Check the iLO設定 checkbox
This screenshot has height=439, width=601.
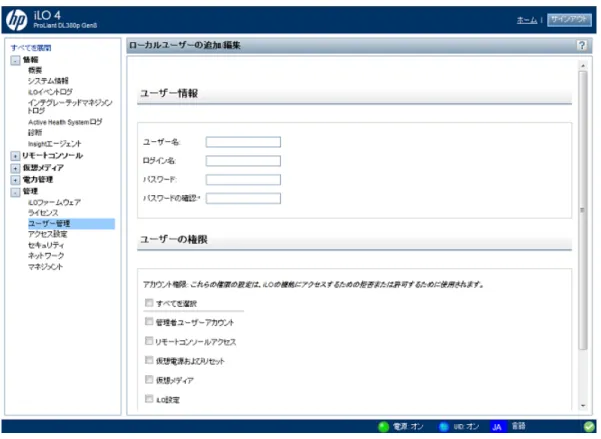pyautogui.click(x=149, y=399)
